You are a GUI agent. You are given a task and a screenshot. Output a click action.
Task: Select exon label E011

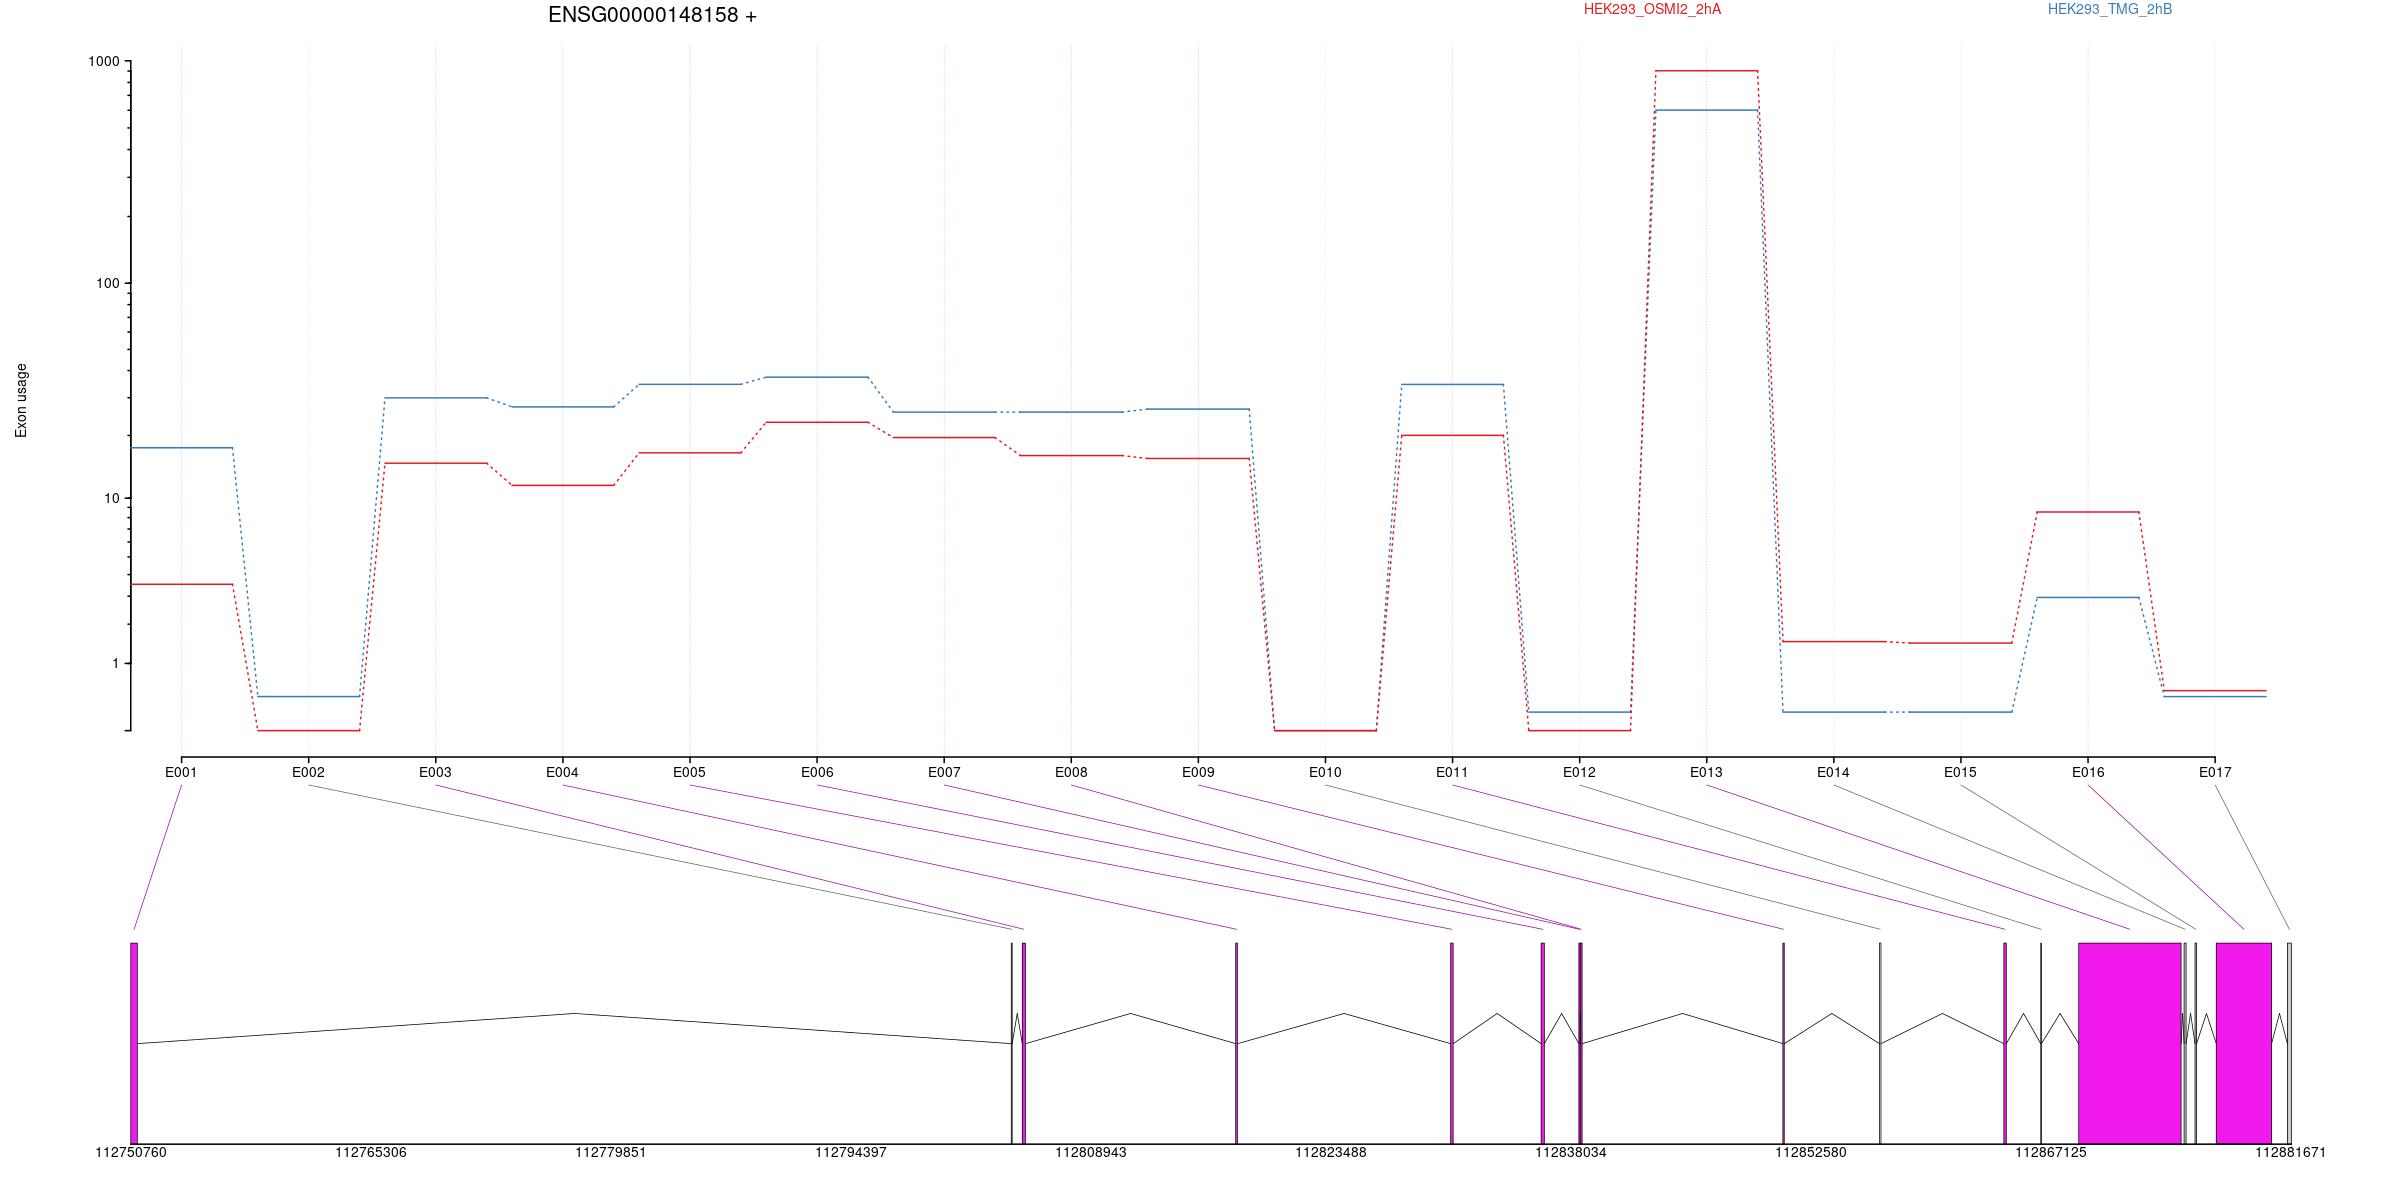1452,772
